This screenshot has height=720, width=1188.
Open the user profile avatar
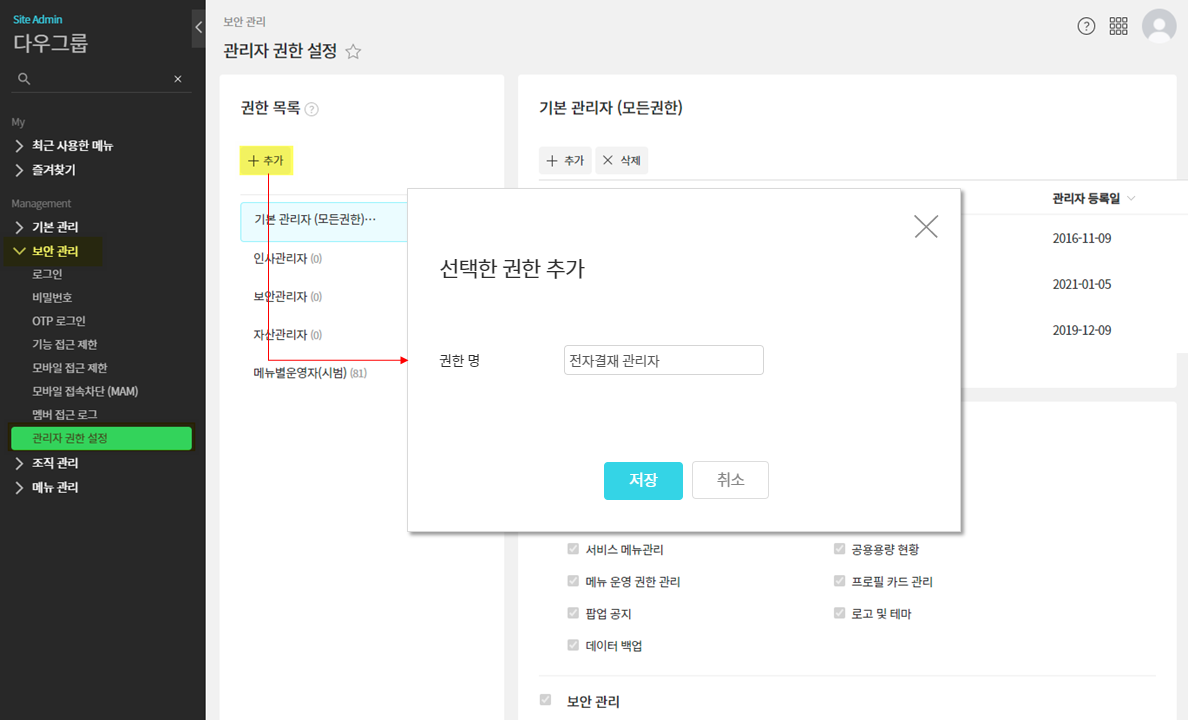coord(1159,26)
